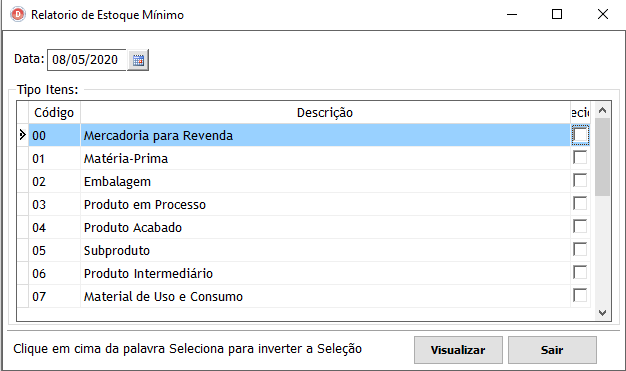Click the red app icon in title bar
Image resolution: width=626 pixels, height=371 pixels.
pyautogui.click(x=18, y=14)
